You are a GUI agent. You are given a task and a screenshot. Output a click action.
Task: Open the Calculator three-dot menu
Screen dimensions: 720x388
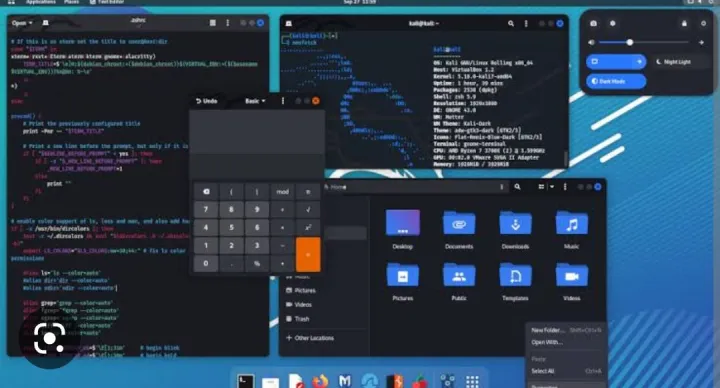coord(283,101)
